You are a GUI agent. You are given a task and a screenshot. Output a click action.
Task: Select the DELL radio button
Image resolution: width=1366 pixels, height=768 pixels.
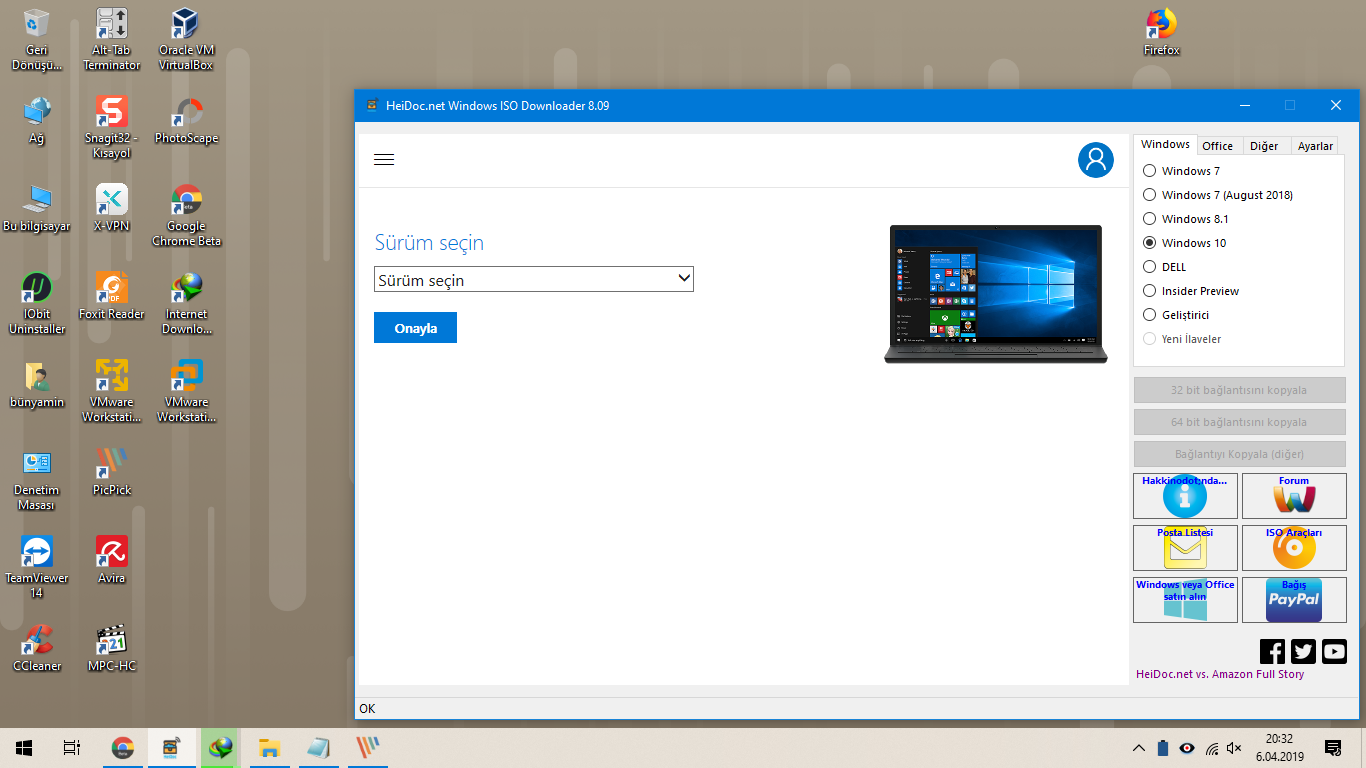pos(1150,267)
